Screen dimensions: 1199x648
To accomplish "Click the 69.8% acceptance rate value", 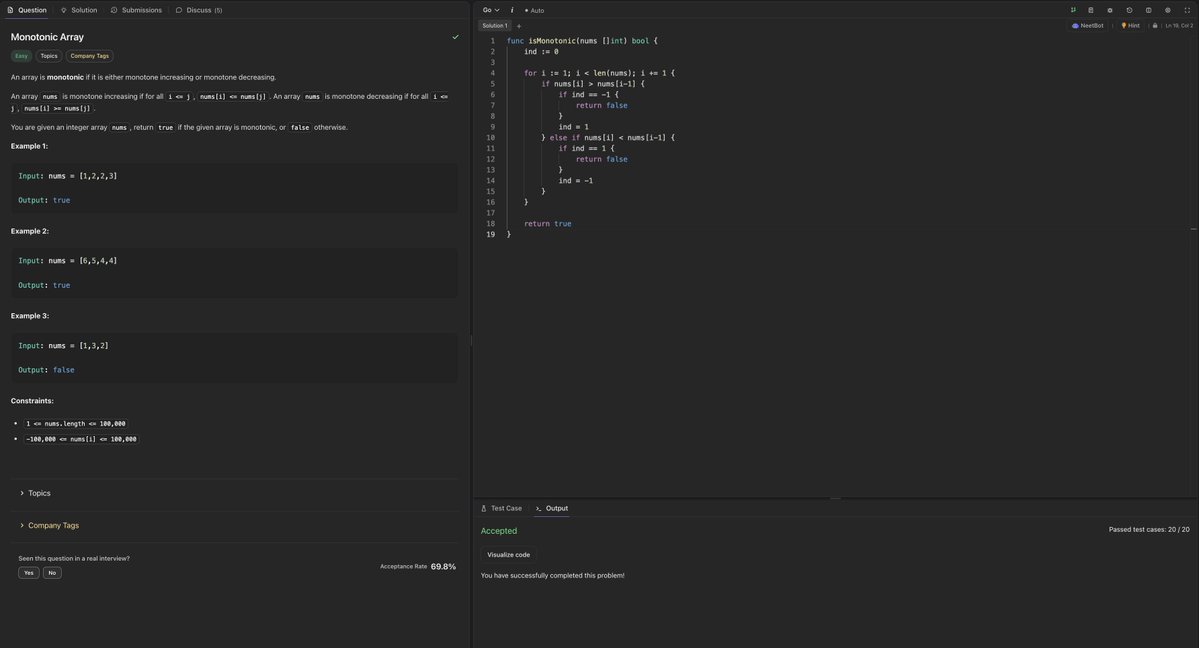I will (444, 567).
